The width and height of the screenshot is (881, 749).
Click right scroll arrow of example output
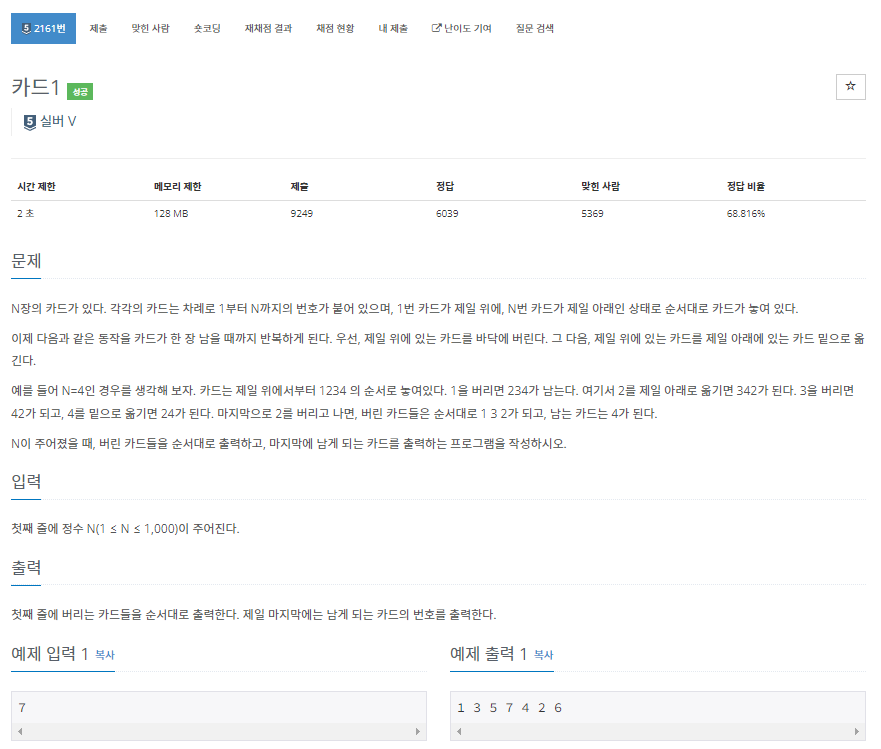(856, 732)
